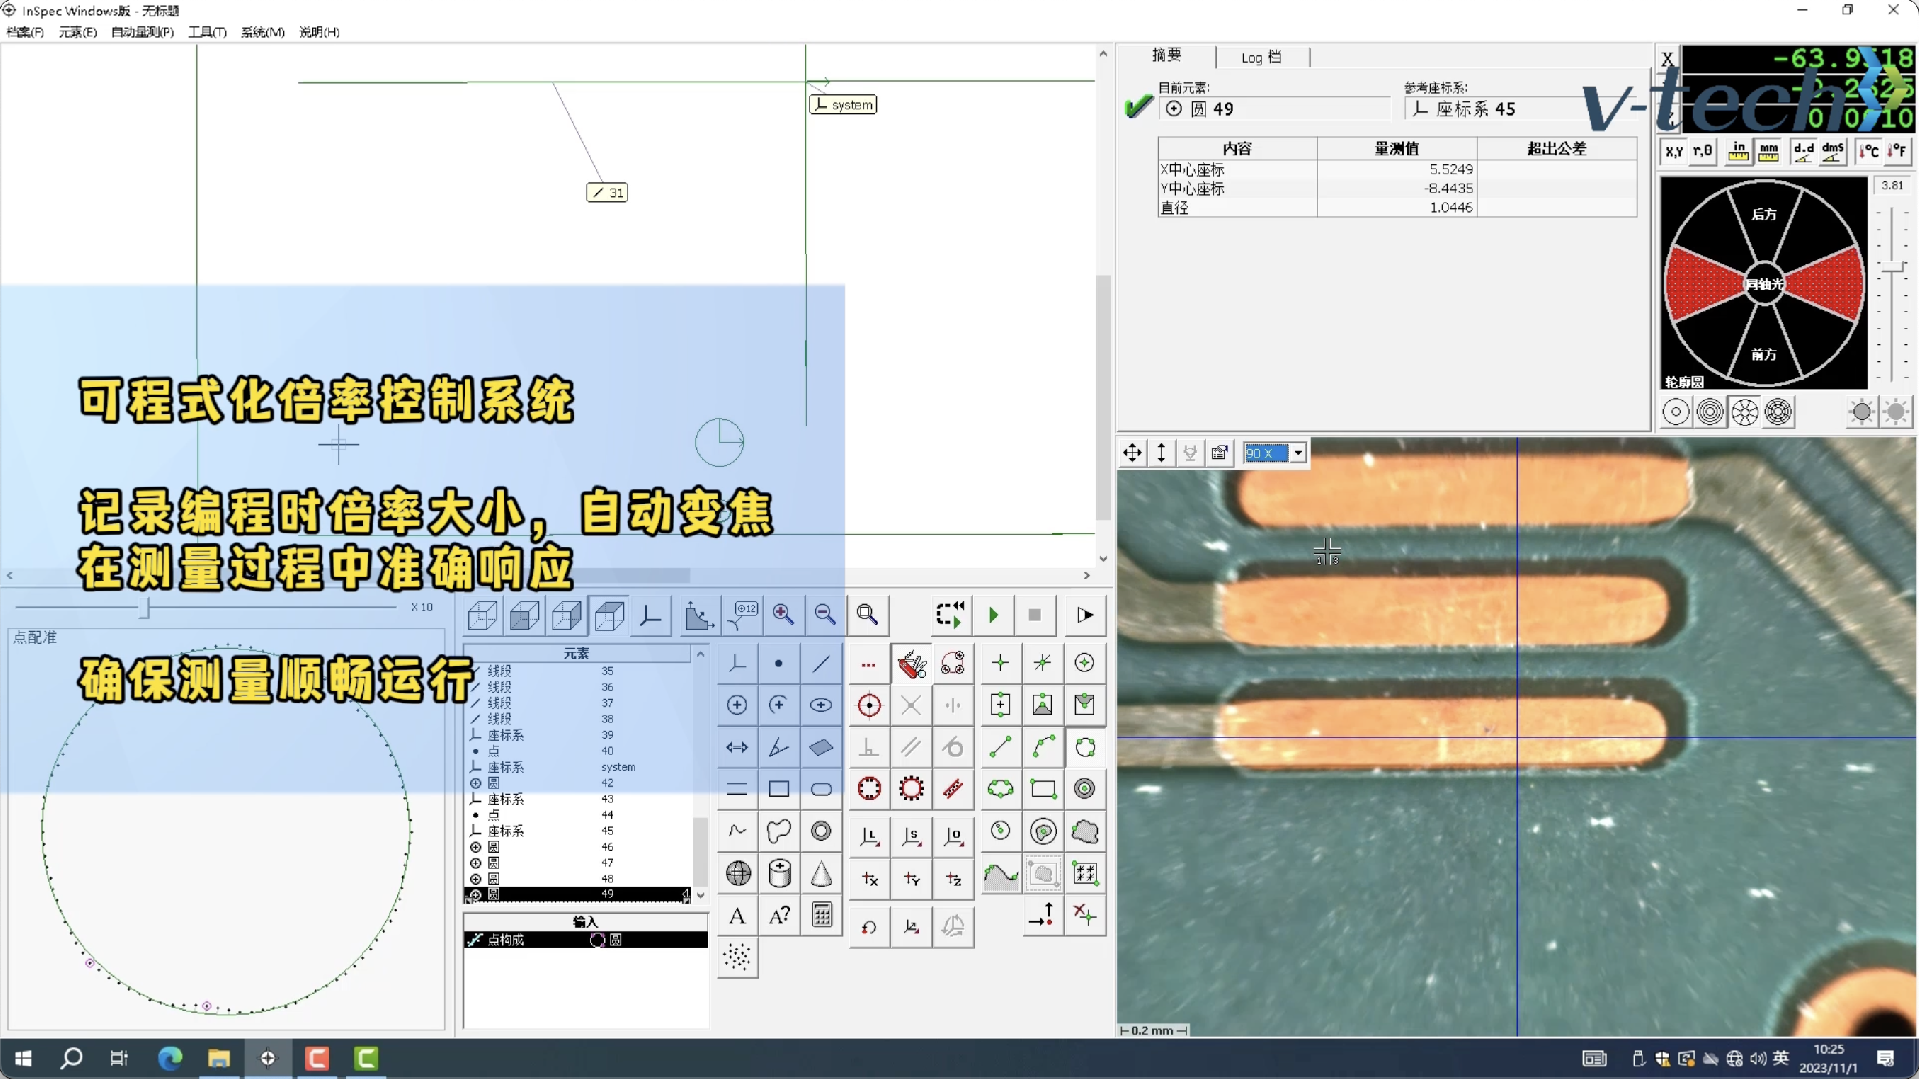Click the red crosshair target tool
This screenshot has height=1079, width=1919.
coord(869,705)
